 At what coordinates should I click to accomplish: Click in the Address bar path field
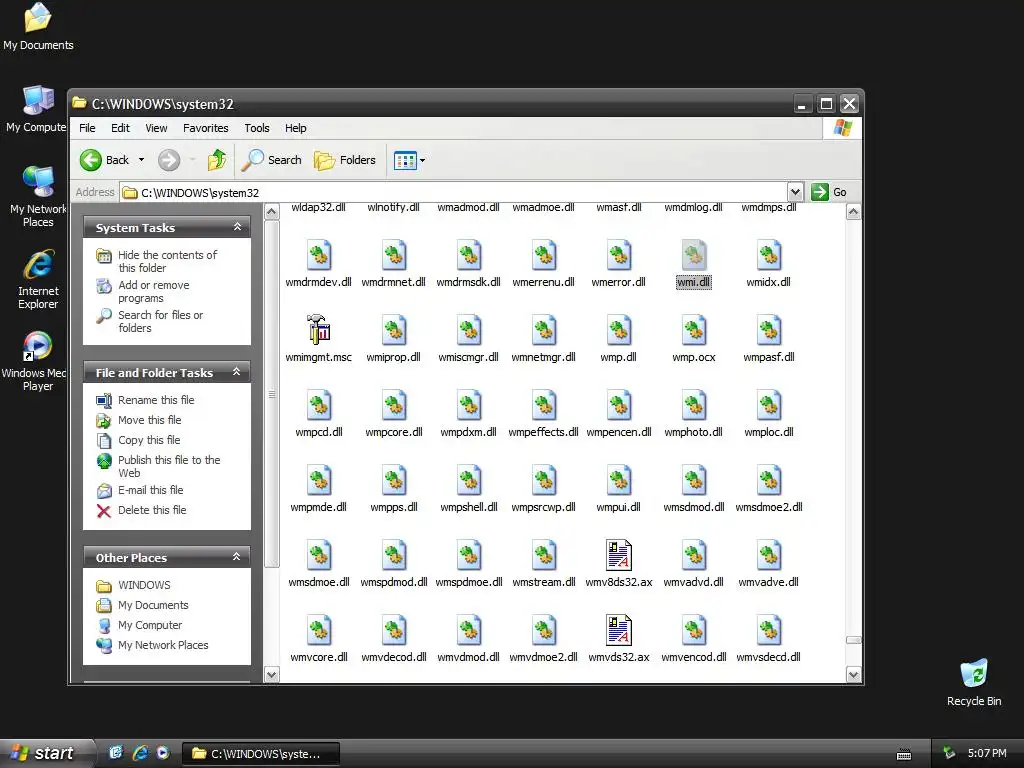(x=453, y=193)
